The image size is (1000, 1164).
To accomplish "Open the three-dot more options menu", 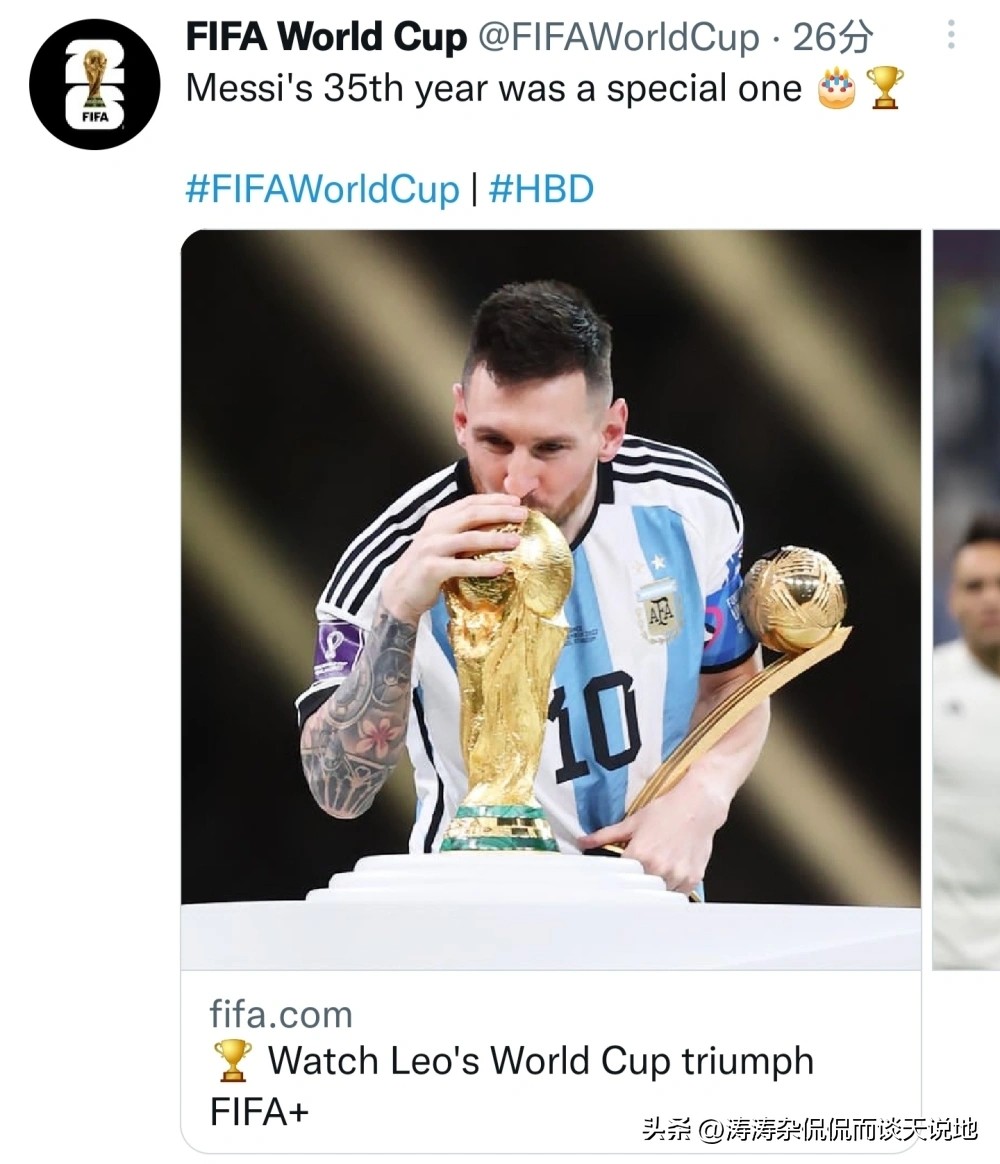I will coord(951,37).
